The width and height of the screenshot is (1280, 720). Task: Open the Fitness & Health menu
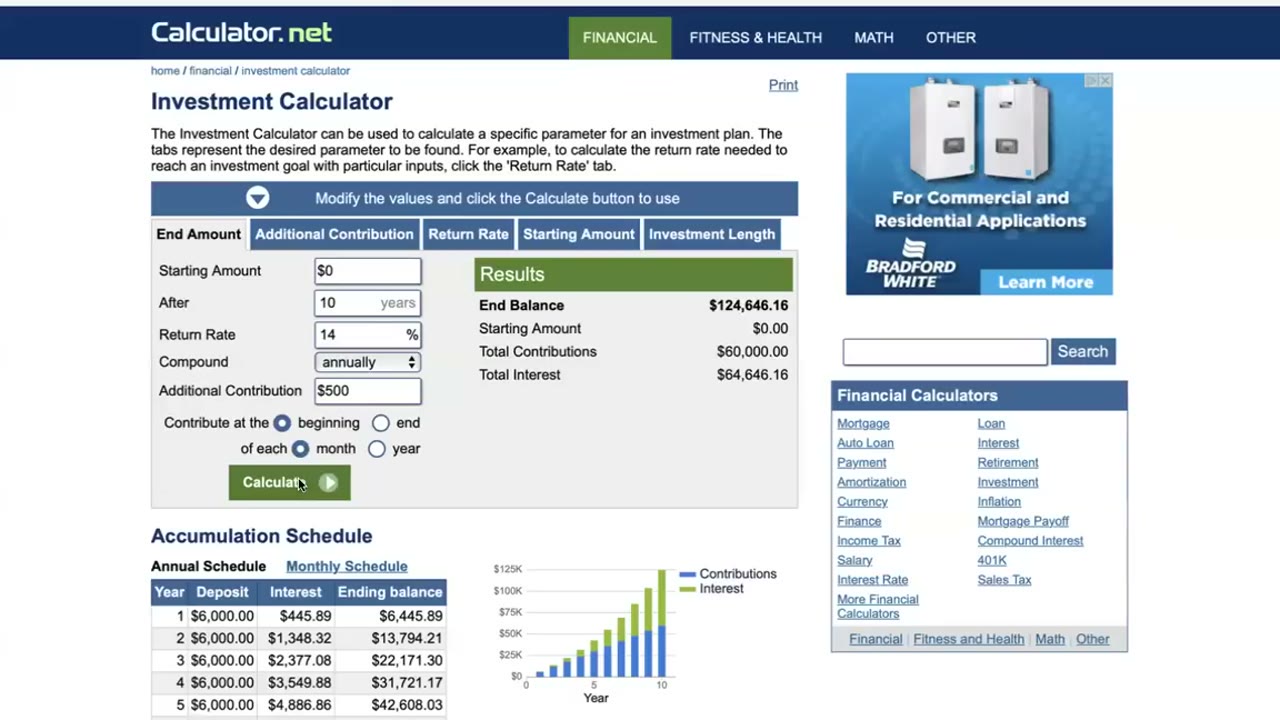coord(756,37)
